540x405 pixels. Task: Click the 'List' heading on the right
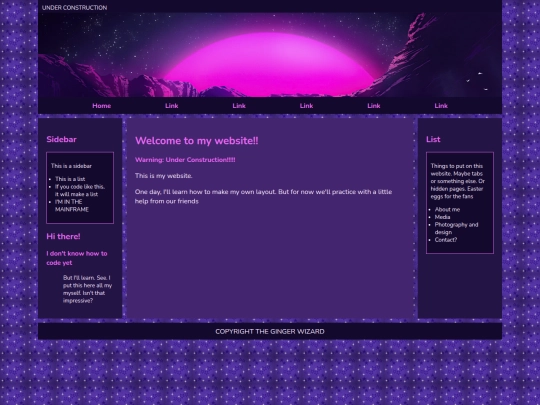[x=433, y=139]
